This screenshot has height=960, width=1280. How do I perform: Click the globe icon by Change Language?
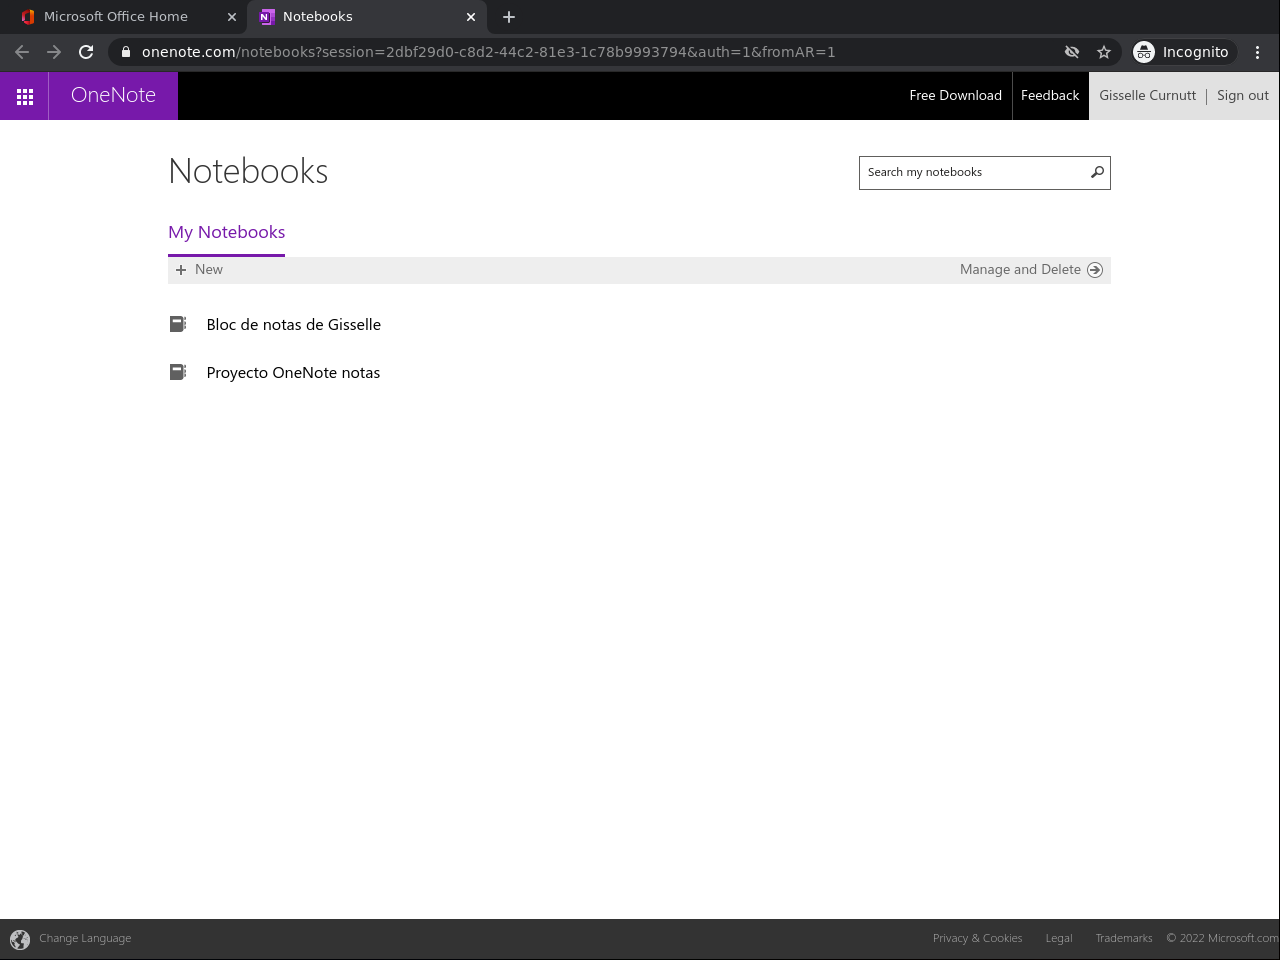click(20, 939)
